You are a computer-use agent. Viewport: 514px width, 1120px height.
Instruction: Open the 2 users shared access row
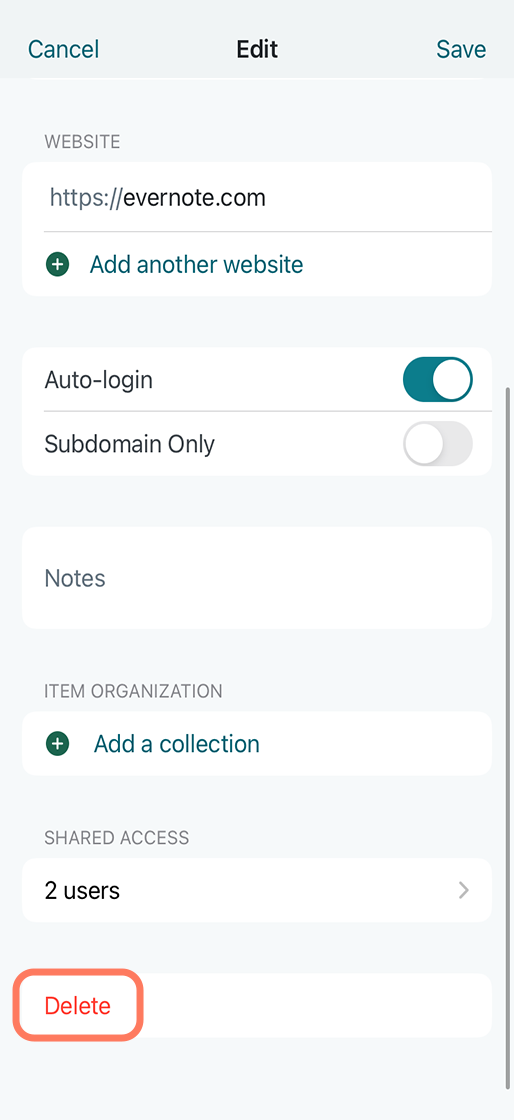click(x=257, y=890)
